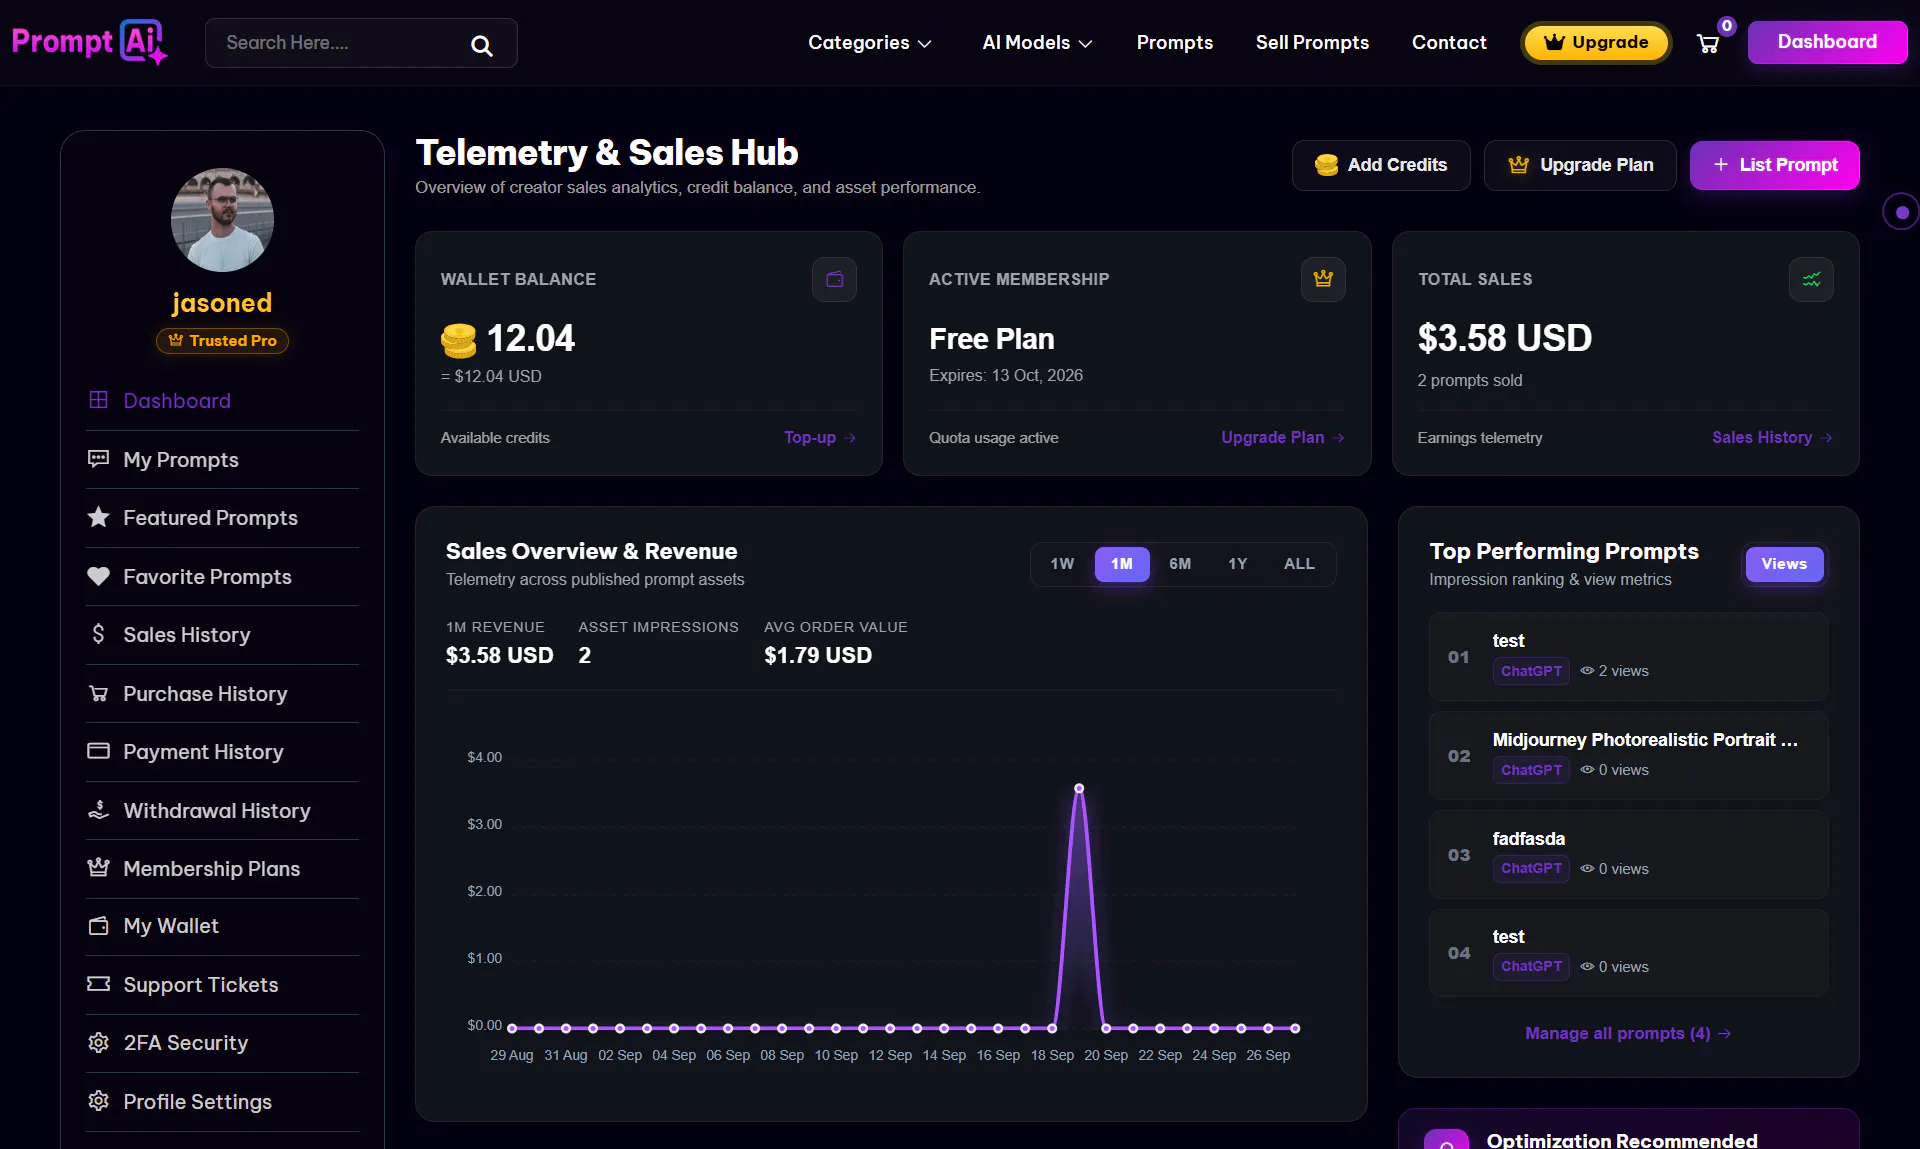1920x1149 pixels.
Task: Click the search magnifier icon
Action: (x=481, y=45)
